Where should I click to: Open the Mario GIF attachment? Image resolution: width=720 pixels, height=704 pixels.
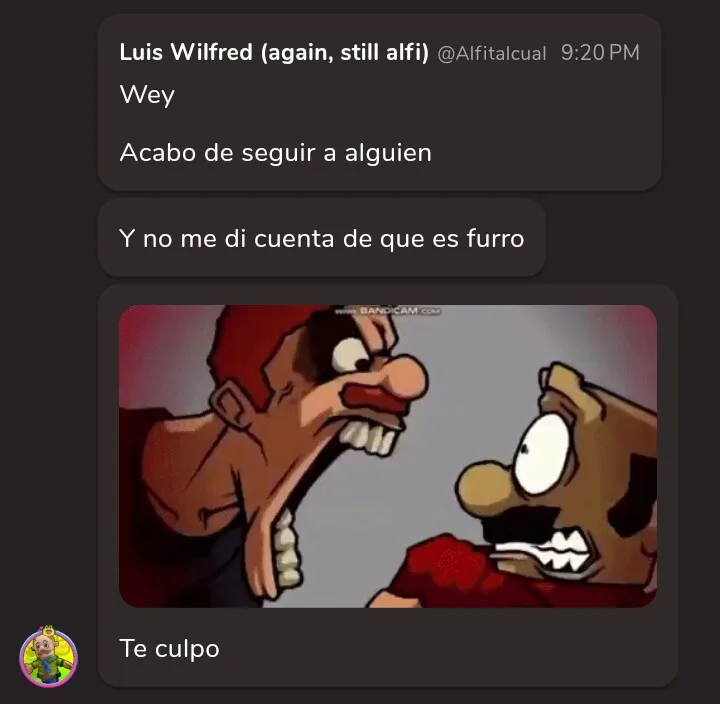pos(388,456)
